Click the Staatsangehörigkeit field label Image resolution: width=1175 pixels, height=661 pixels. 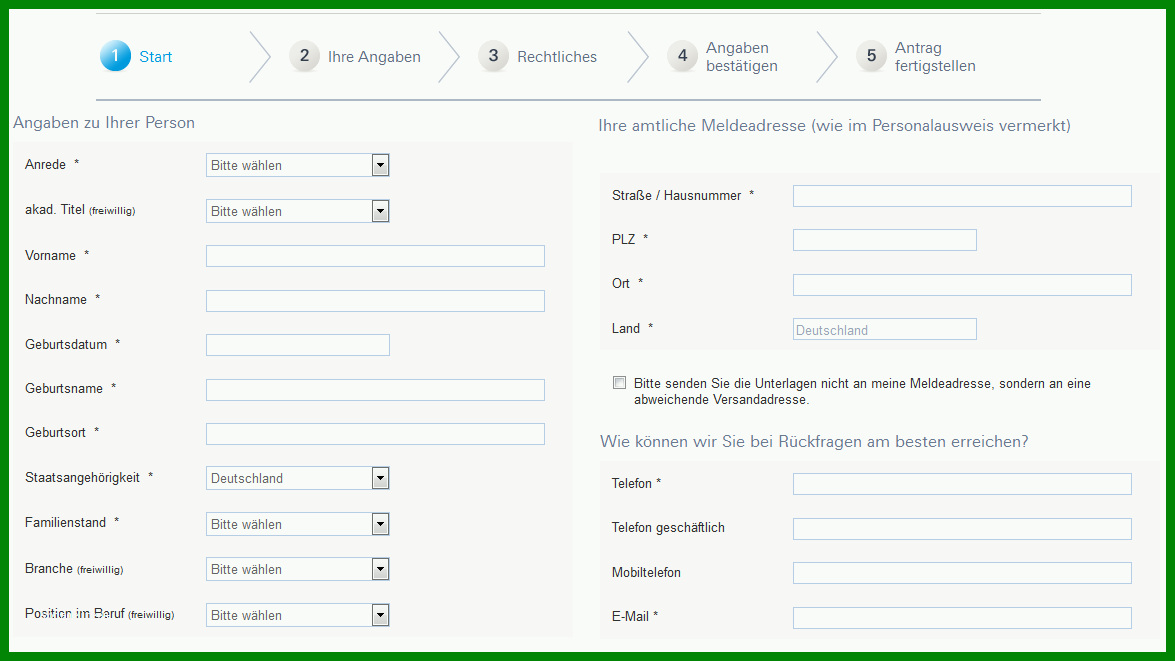[x=82, y=477]
